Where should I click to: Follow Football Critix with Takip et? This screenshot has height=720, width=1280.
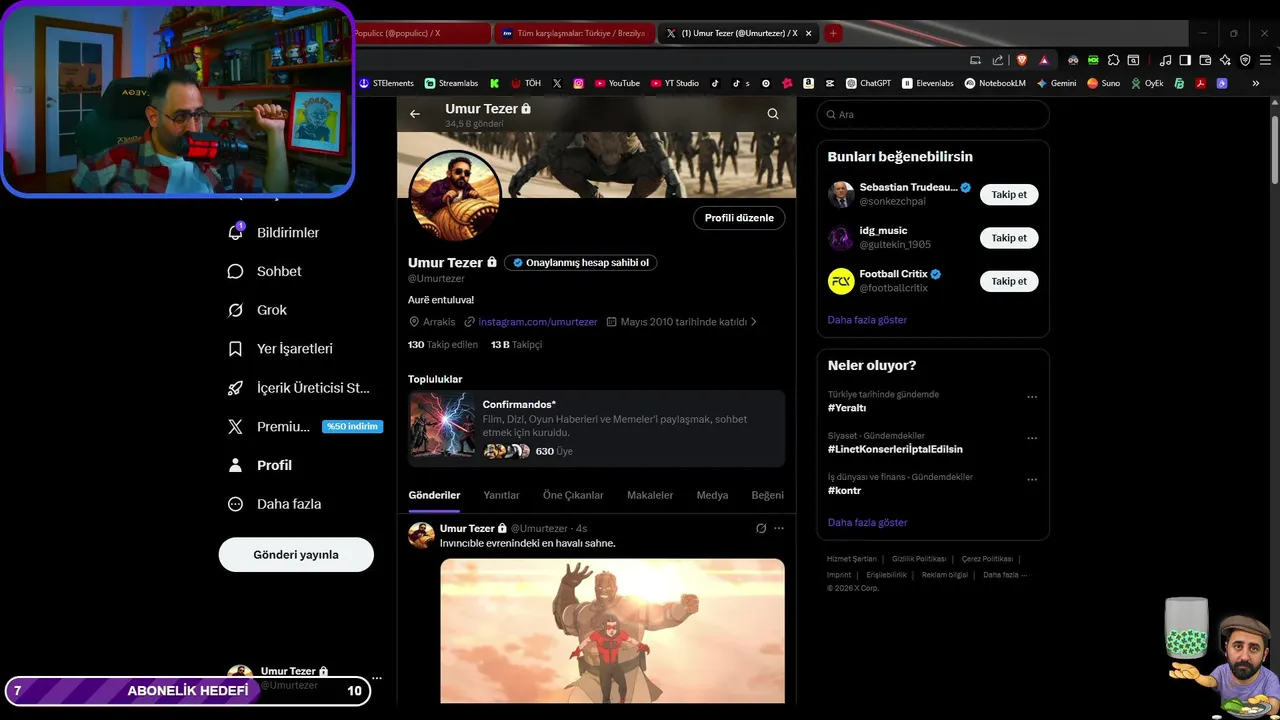click(1009, 281)
